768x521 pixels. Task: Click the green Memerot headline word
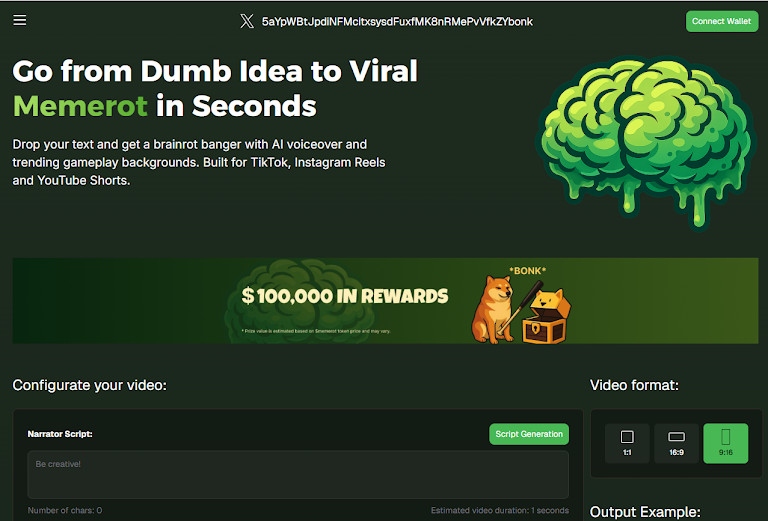pyautogui.click(x=80, y=106)
